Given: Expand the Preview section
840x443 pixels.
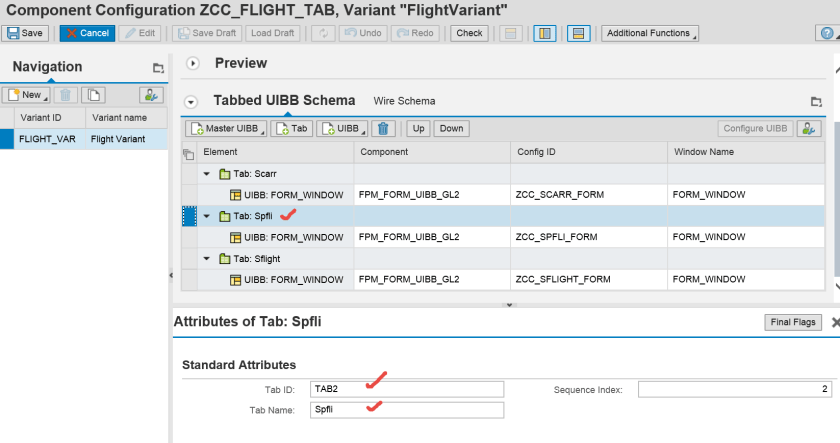Looking at the screenshot, I should coord(193,63).
